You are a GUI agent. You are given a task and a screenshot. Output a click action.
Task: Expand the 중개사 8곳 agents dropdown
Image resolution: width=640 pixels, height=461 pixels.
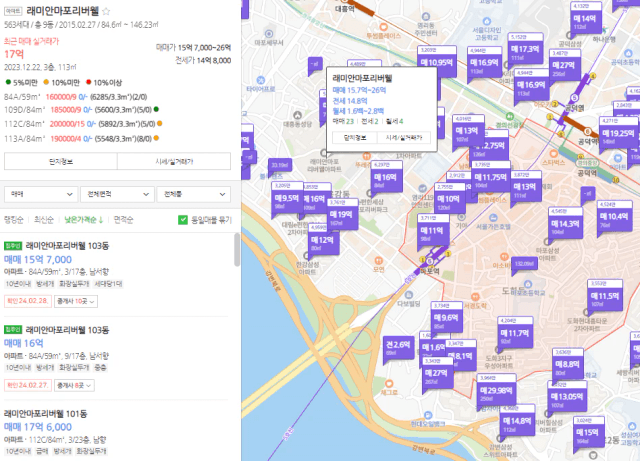tap(74, 385)
